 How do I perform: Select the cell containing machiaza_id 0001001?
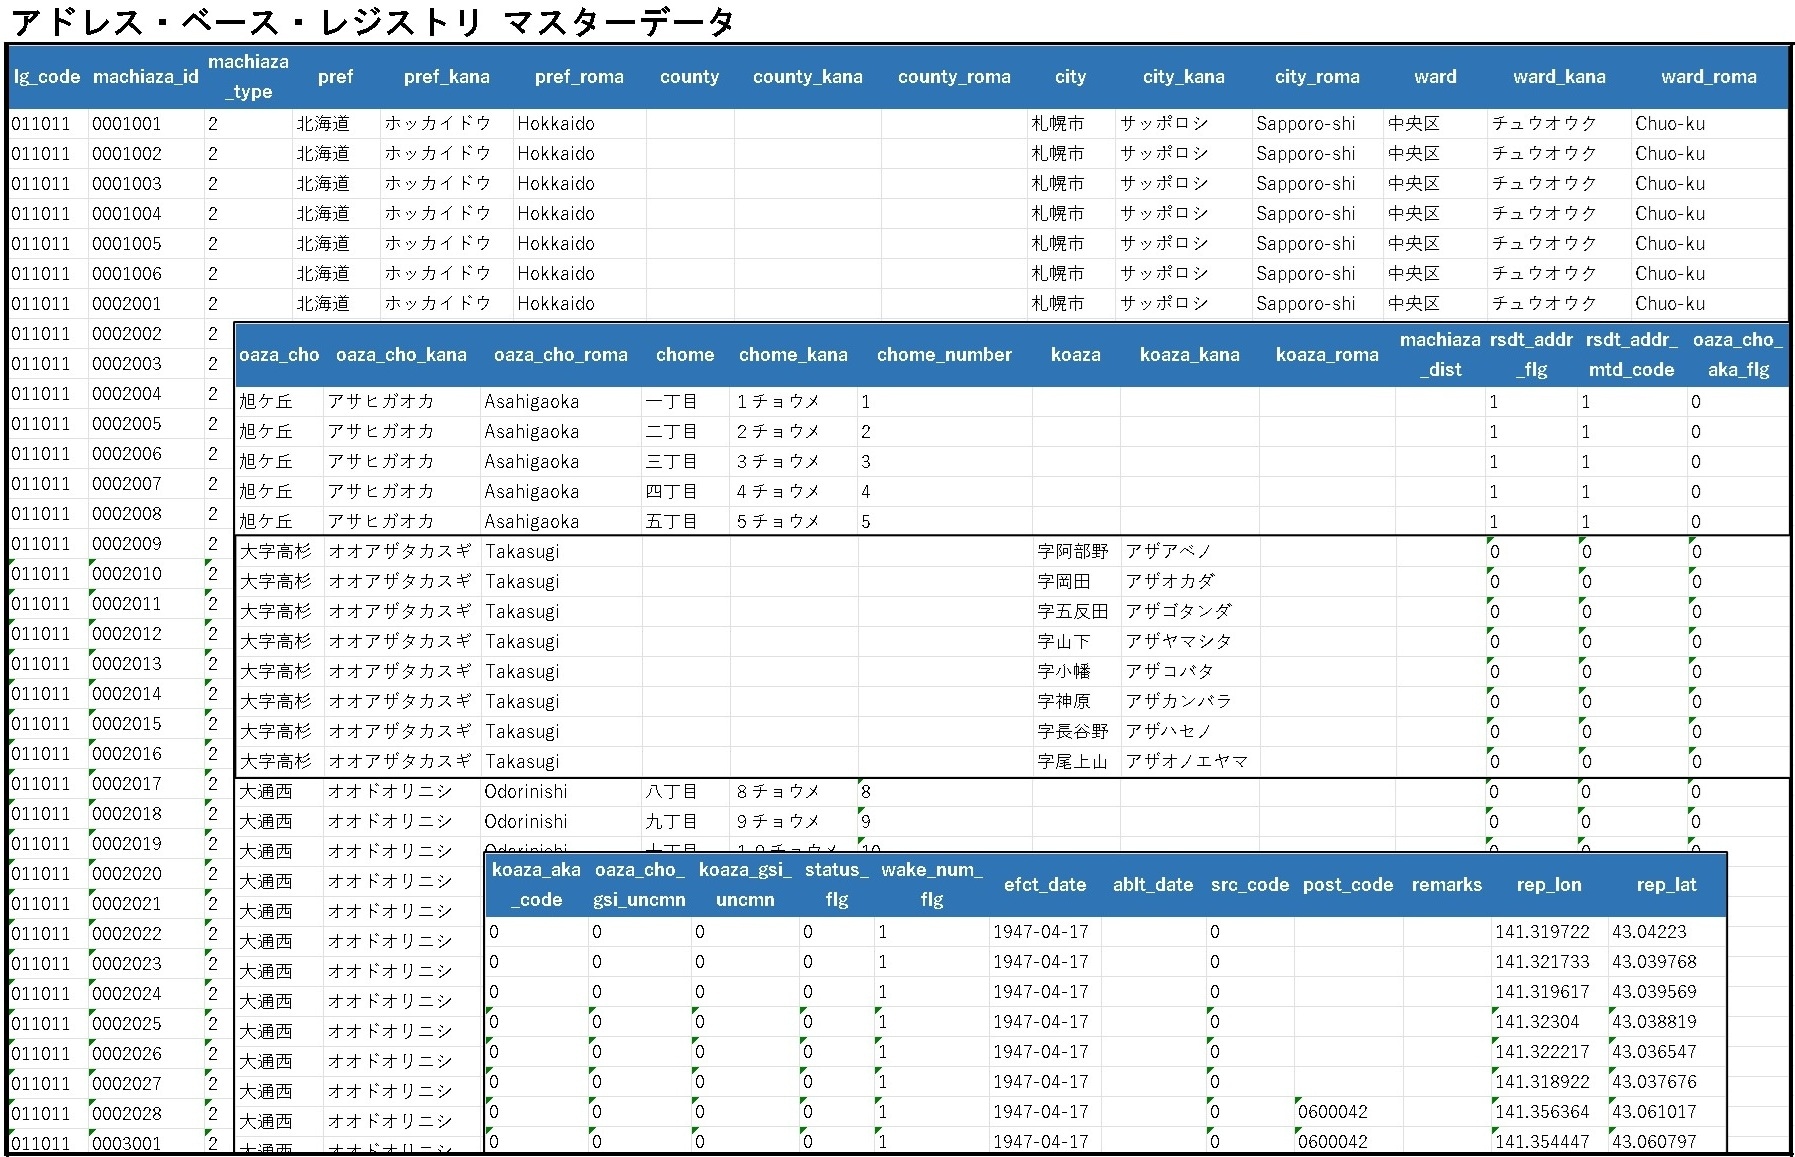coord(127,124)
